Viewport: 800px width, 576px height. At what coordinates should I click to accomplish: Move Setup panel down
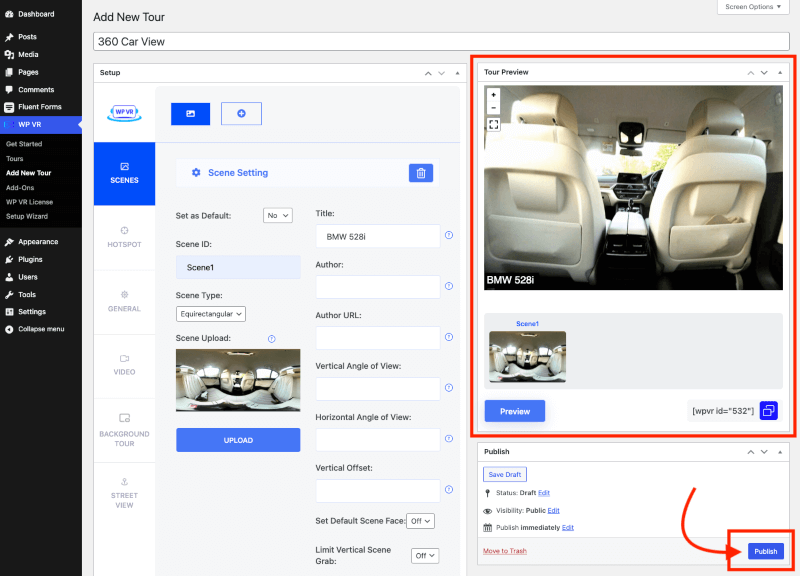pos(442,73)
